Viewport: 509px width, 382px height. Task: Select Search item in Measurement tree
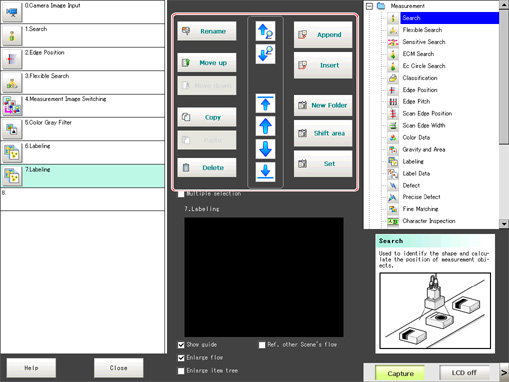(449, 18)
